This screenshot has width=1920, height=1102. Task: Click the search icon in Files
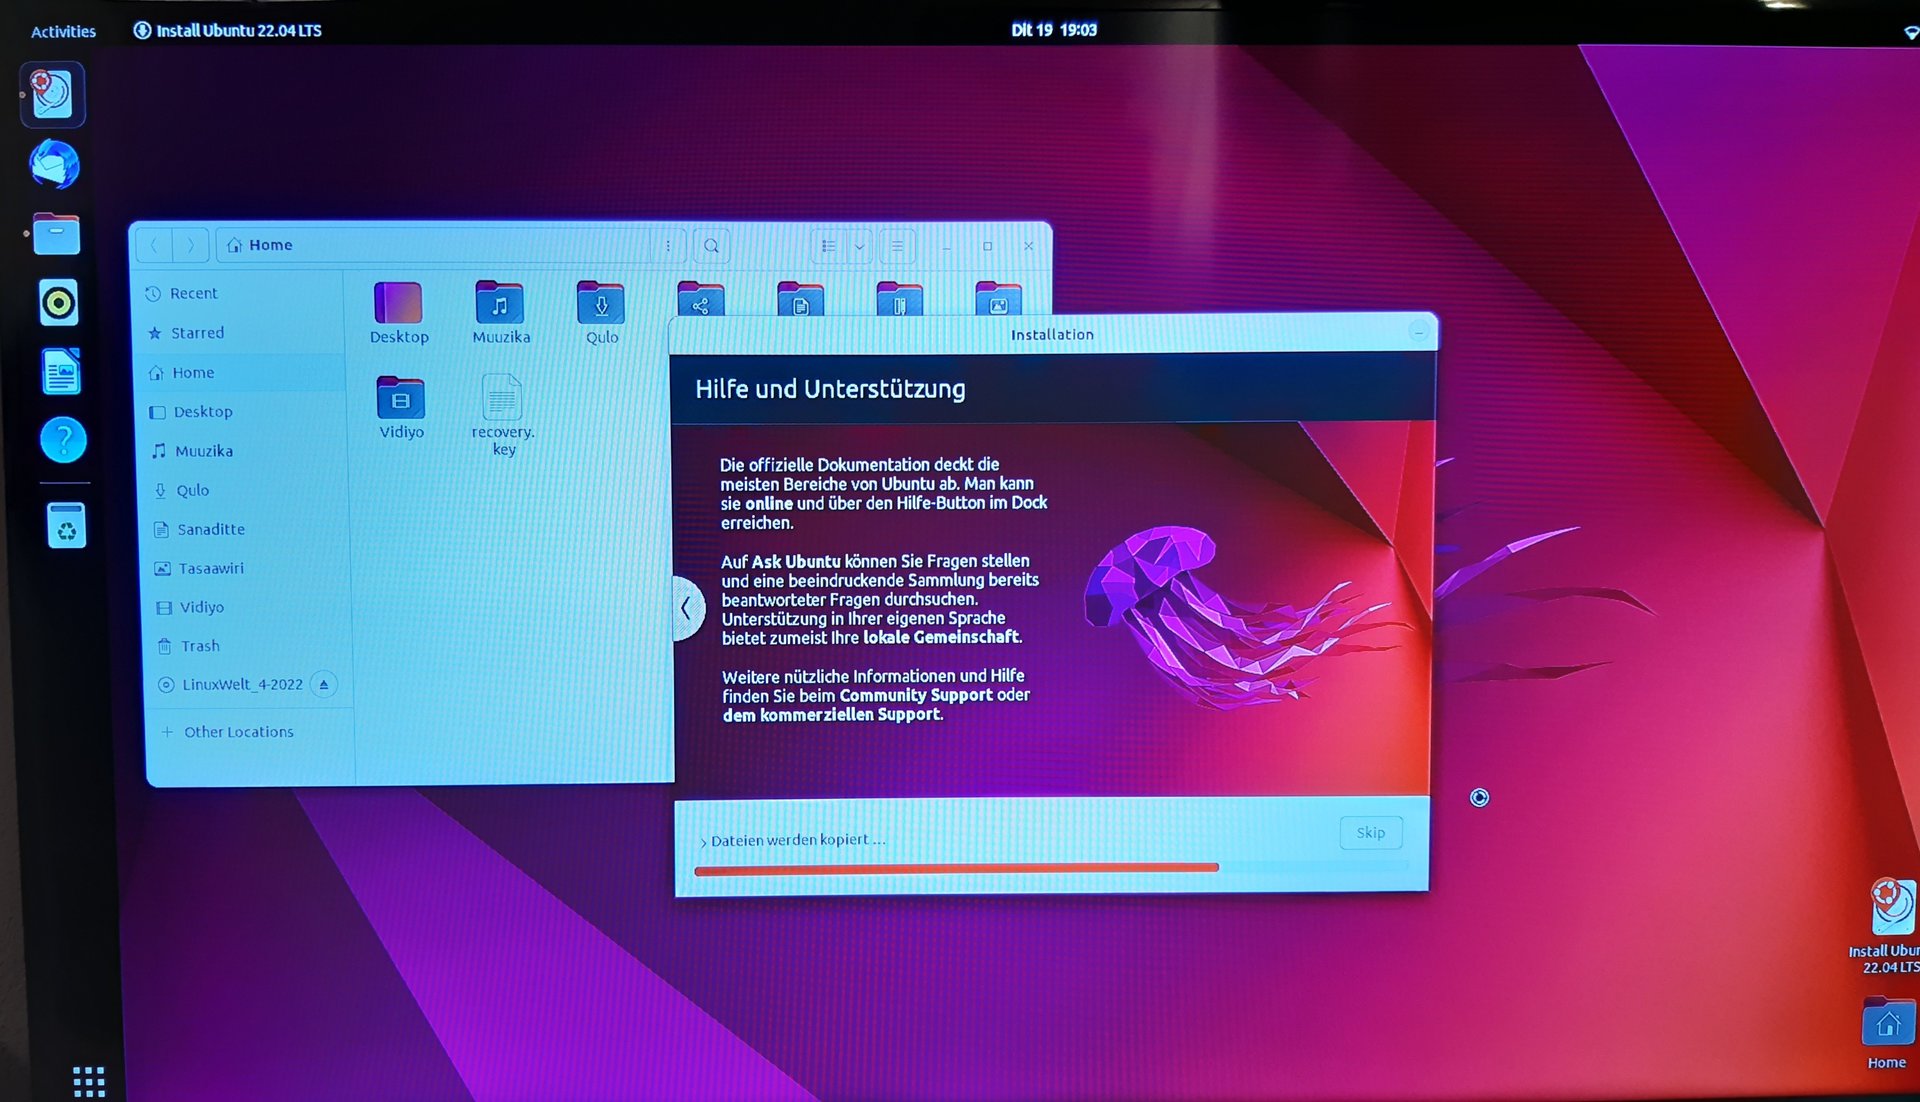[711, 246]
